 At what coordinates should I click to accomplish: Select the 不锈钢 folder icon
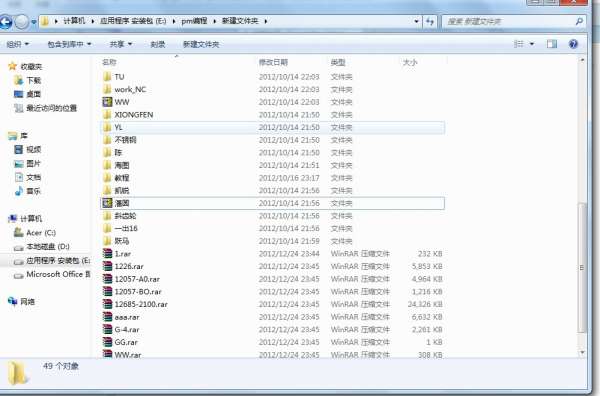pyautogui.click(x=108, y=140)
